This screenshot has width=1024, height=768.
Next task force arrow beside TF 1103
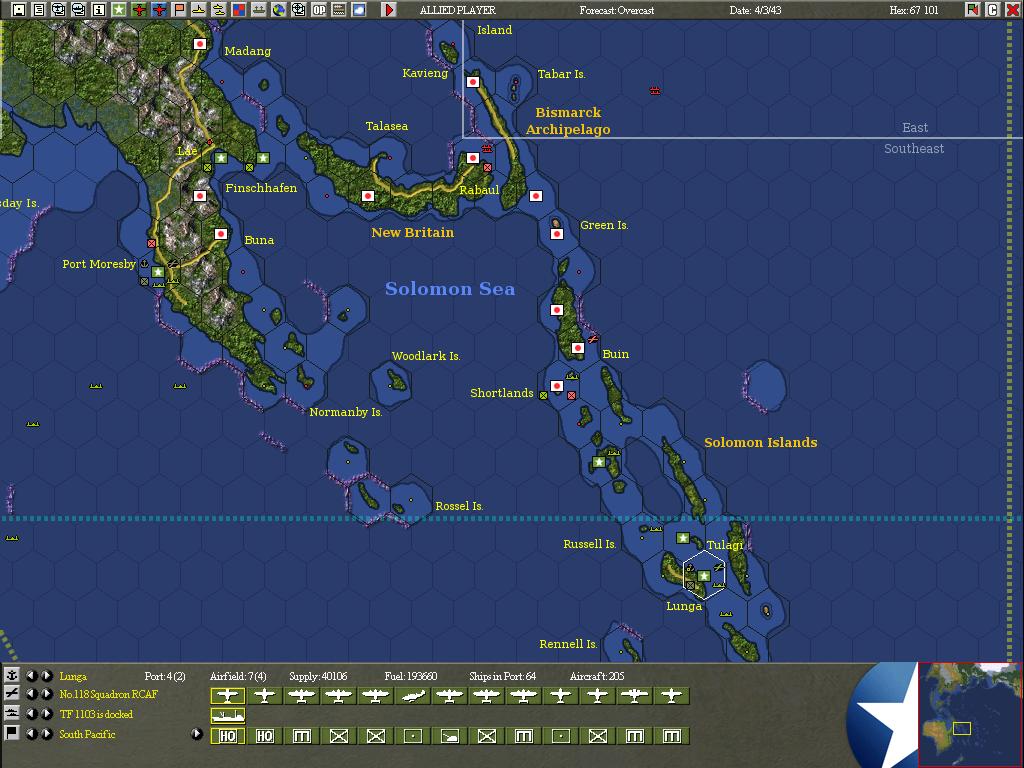46,714
